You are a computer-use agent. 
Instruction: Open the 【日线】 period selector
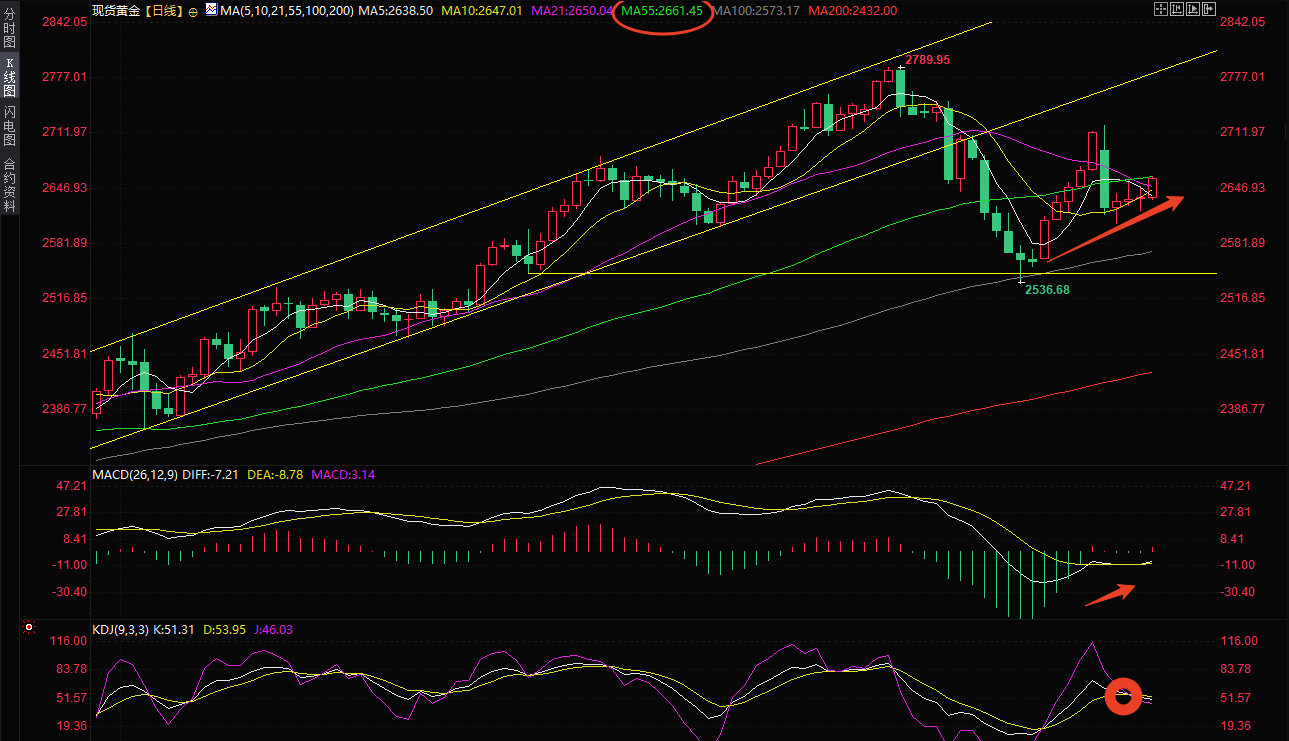tap(162, 10)
